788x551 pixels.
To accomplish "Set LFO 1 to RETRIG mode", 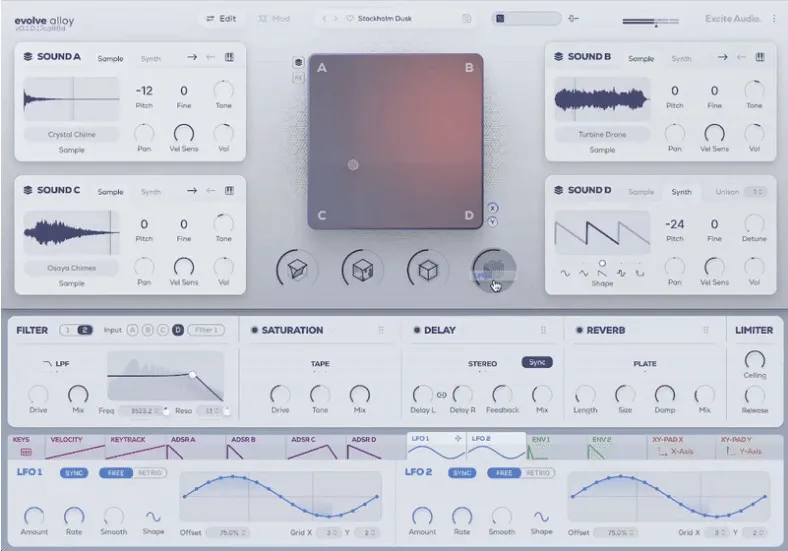I will point(150,473).
